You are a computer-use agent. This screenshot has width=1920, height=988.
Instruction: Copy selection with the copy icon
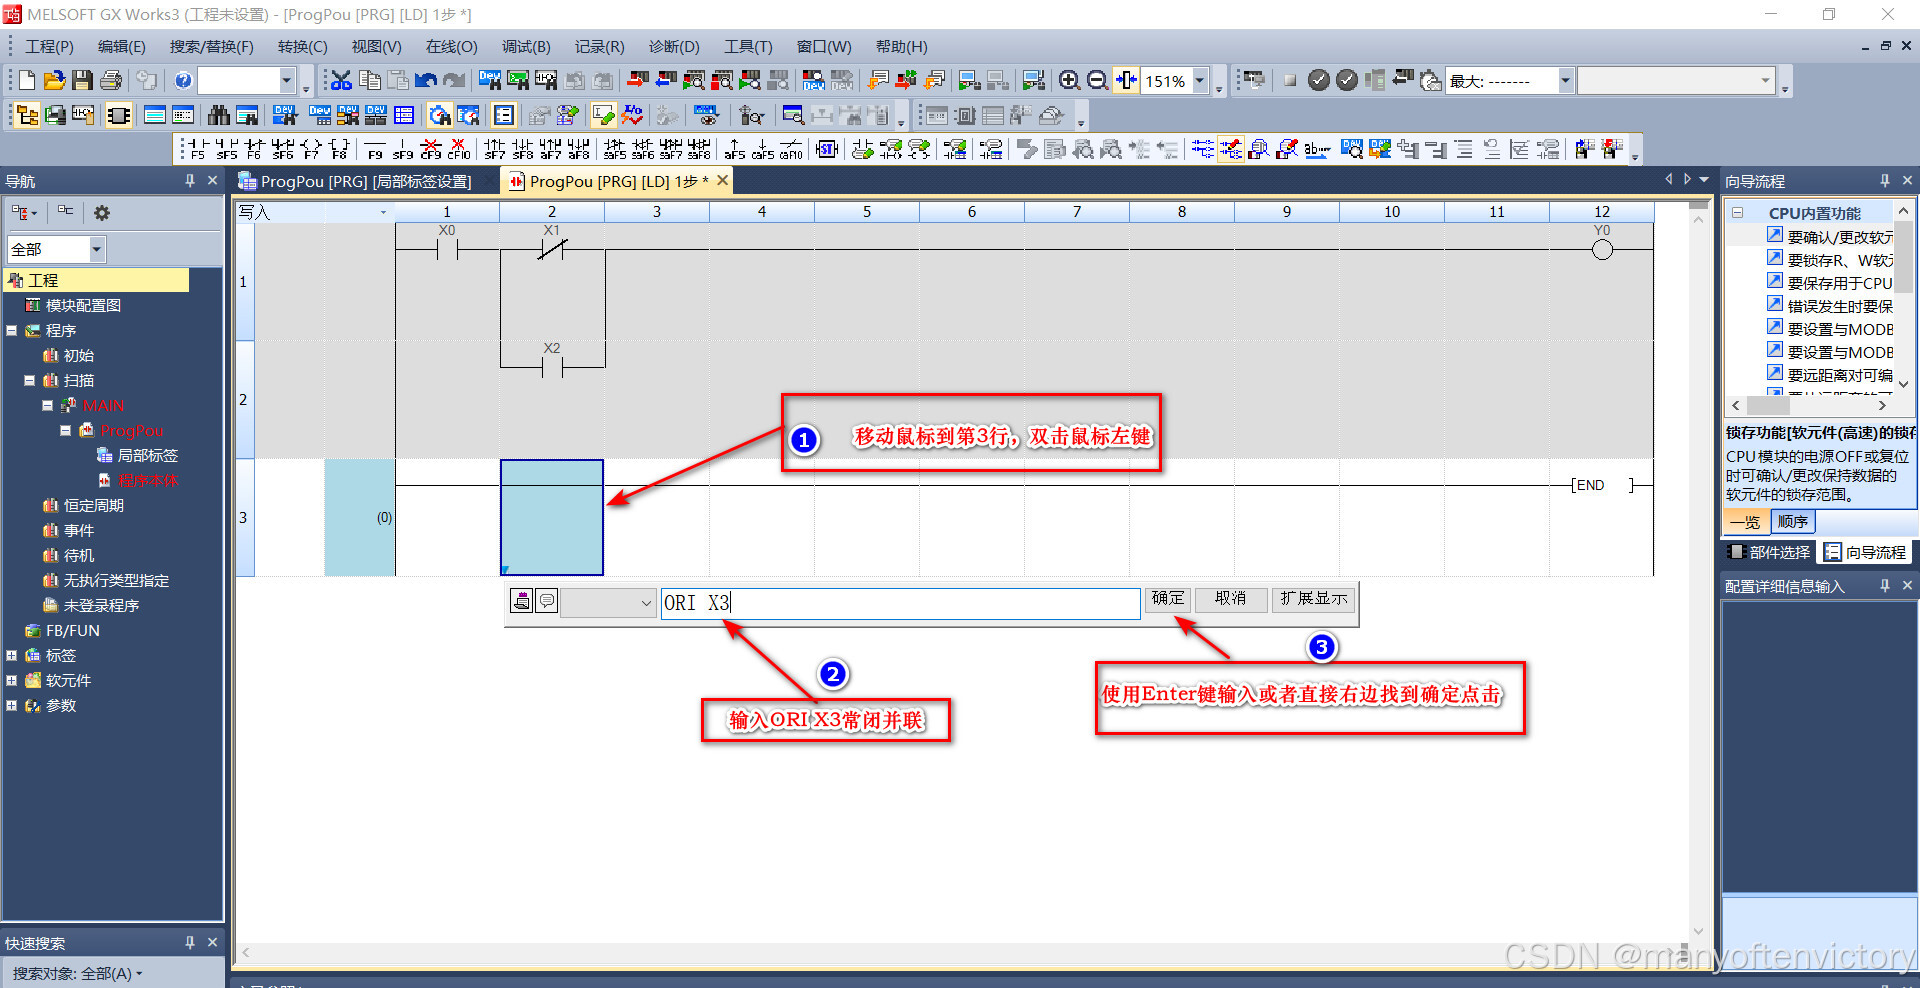pos(370,81)
